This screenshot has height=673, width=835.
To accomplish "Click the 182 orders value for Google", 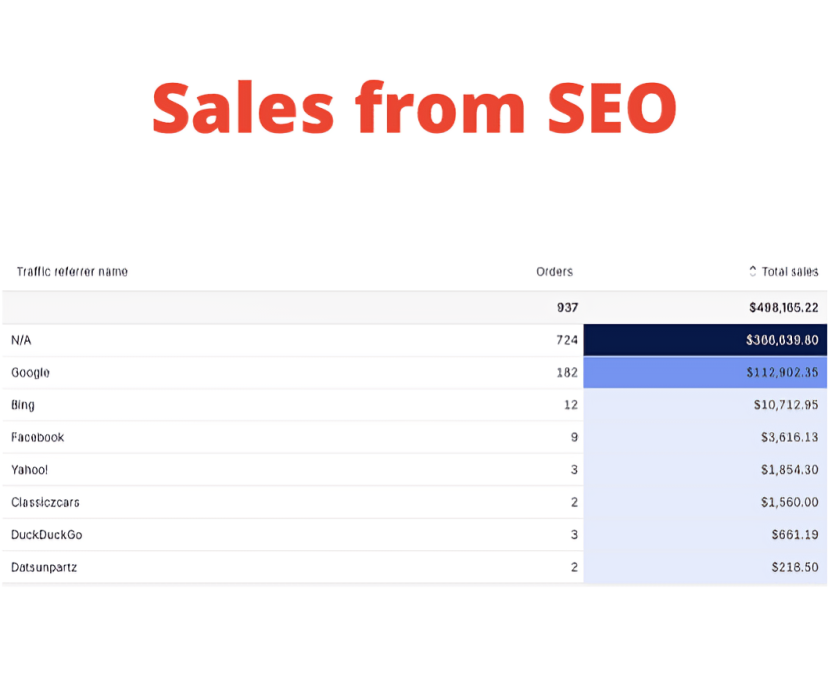I will point(567,372).
